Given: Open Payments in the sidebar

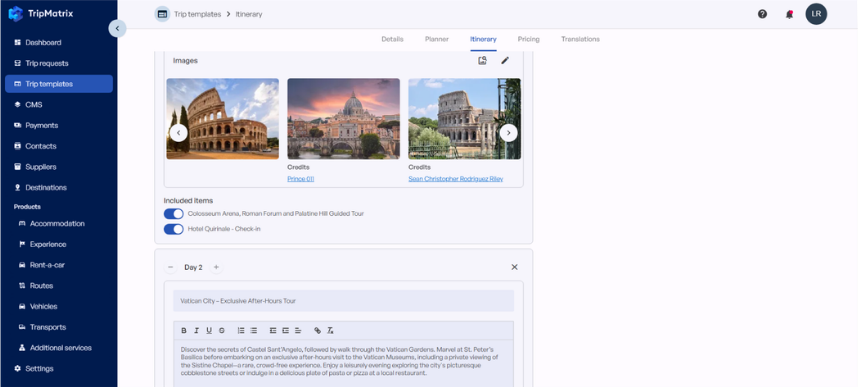Looking at the screenshot, I should click(x=59, y=125).
